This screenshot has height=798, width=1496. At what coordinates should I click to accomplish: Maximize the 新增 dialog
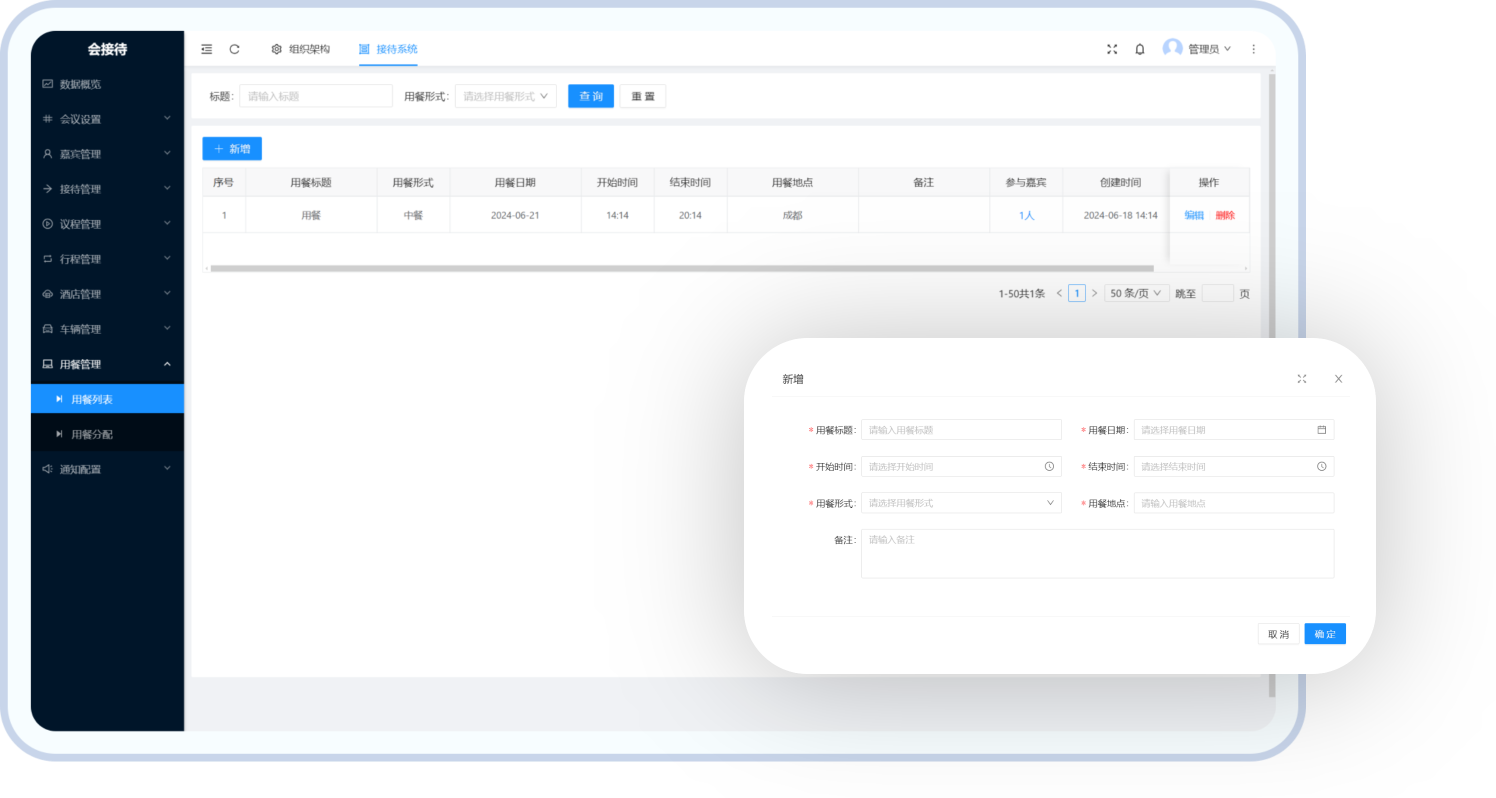click(1301, 379)
